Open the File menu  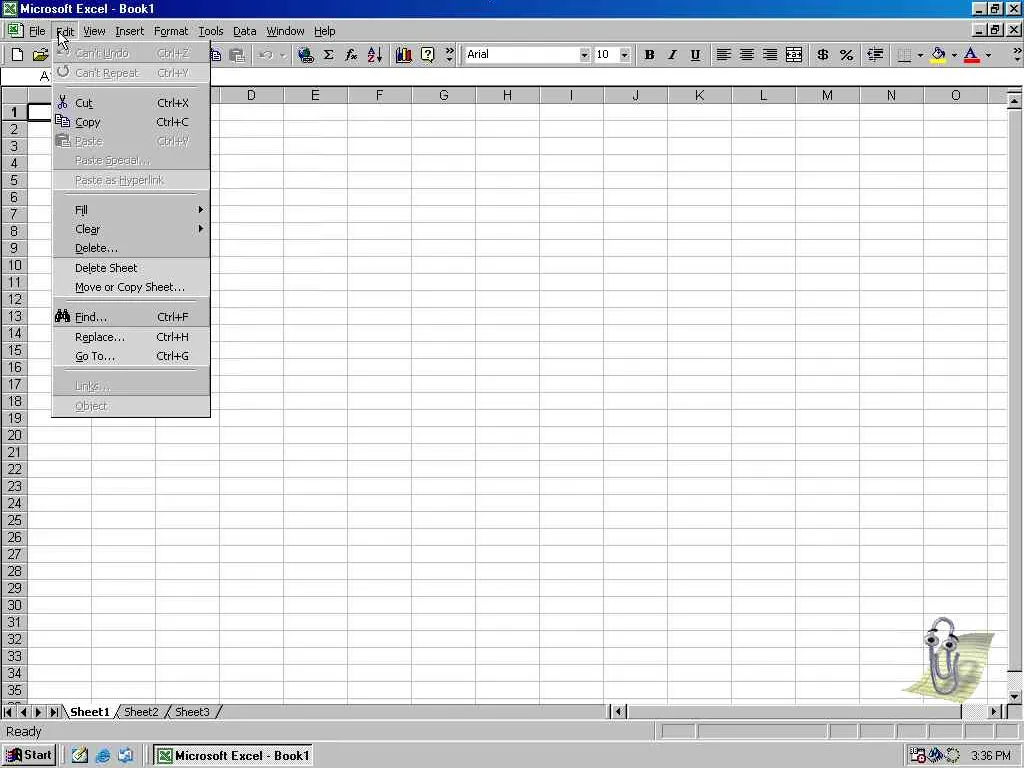click(37, 31)
